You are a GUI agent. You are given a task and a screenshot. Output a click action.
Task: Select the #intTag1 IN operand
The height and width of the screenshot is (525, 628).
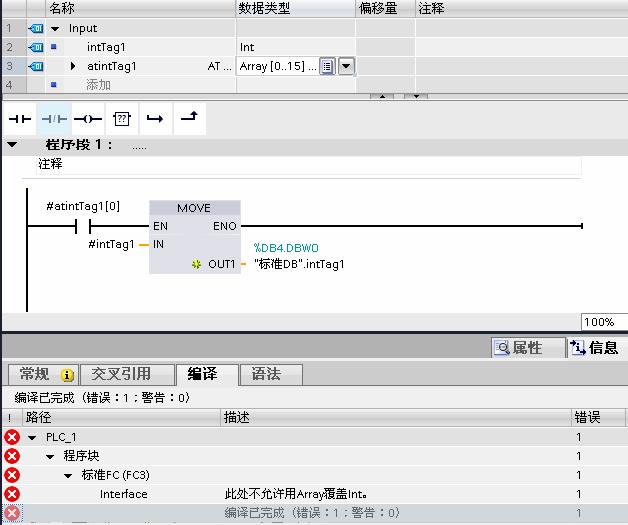[x=111, y=244]
